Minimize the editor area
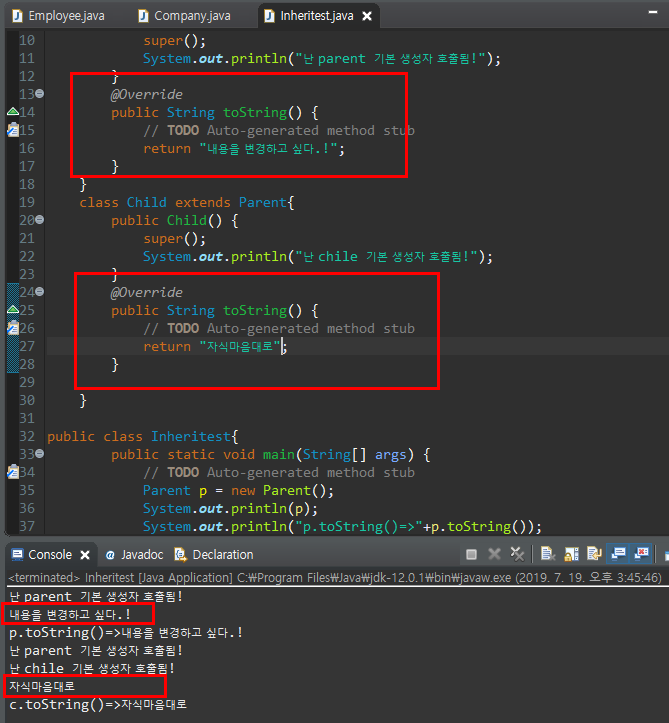Screen dimensions: 669x723 653,12
